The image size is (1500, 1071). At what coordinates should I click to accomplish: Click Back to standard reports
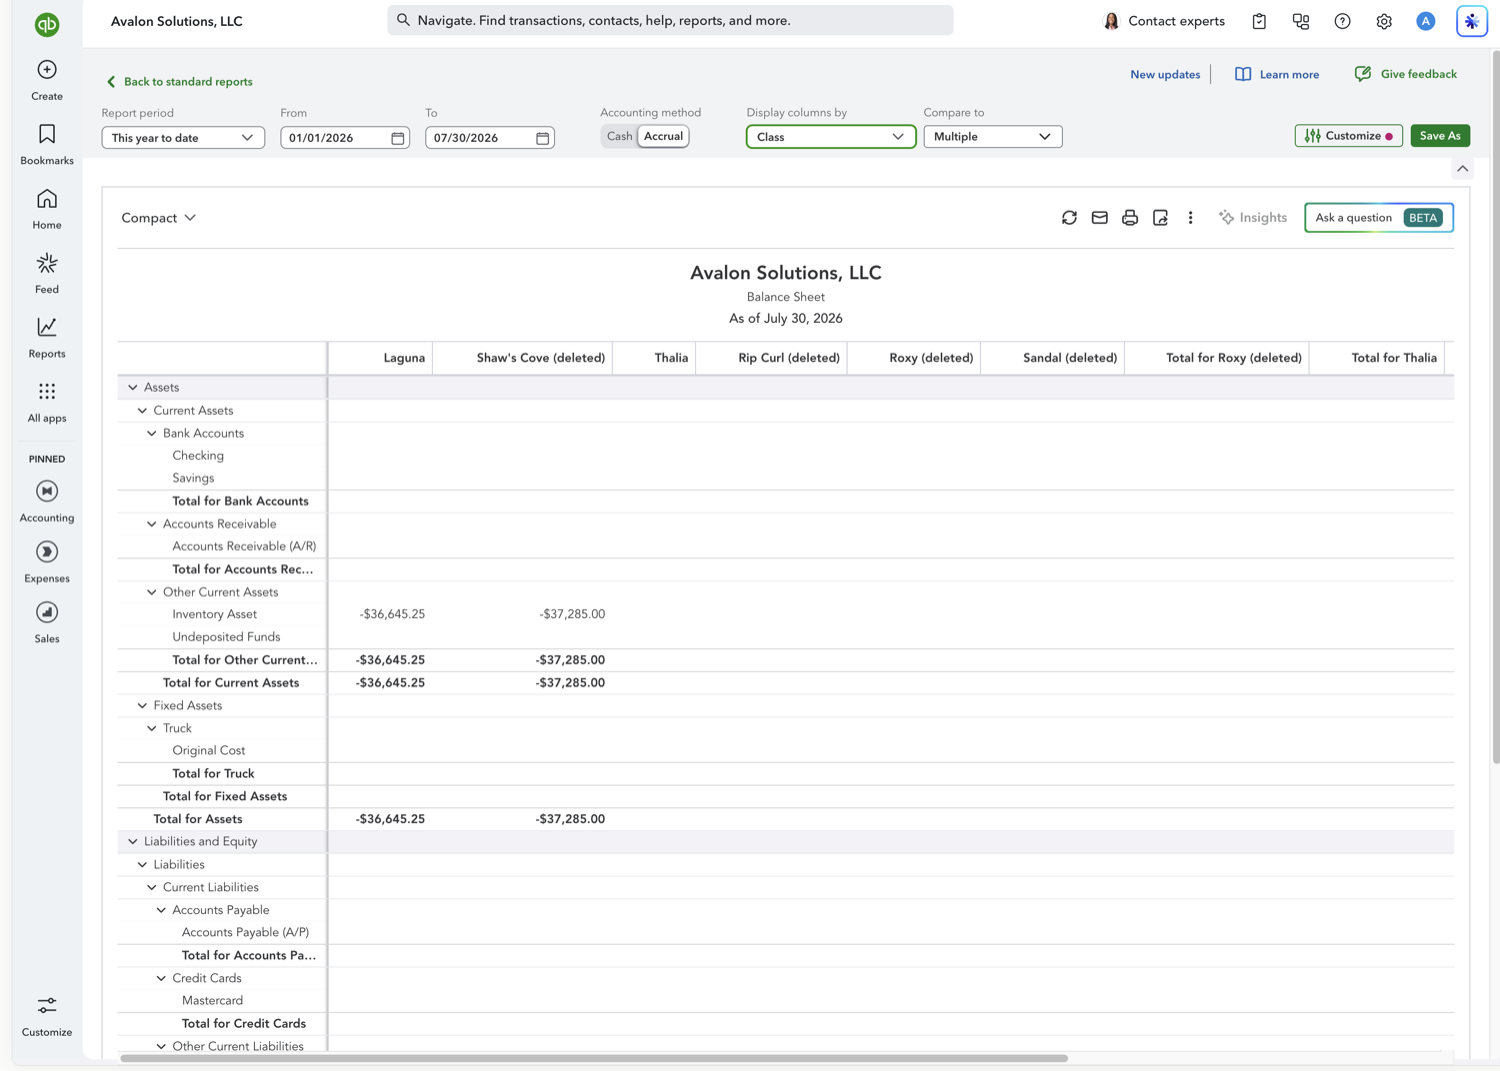point(179,81)
